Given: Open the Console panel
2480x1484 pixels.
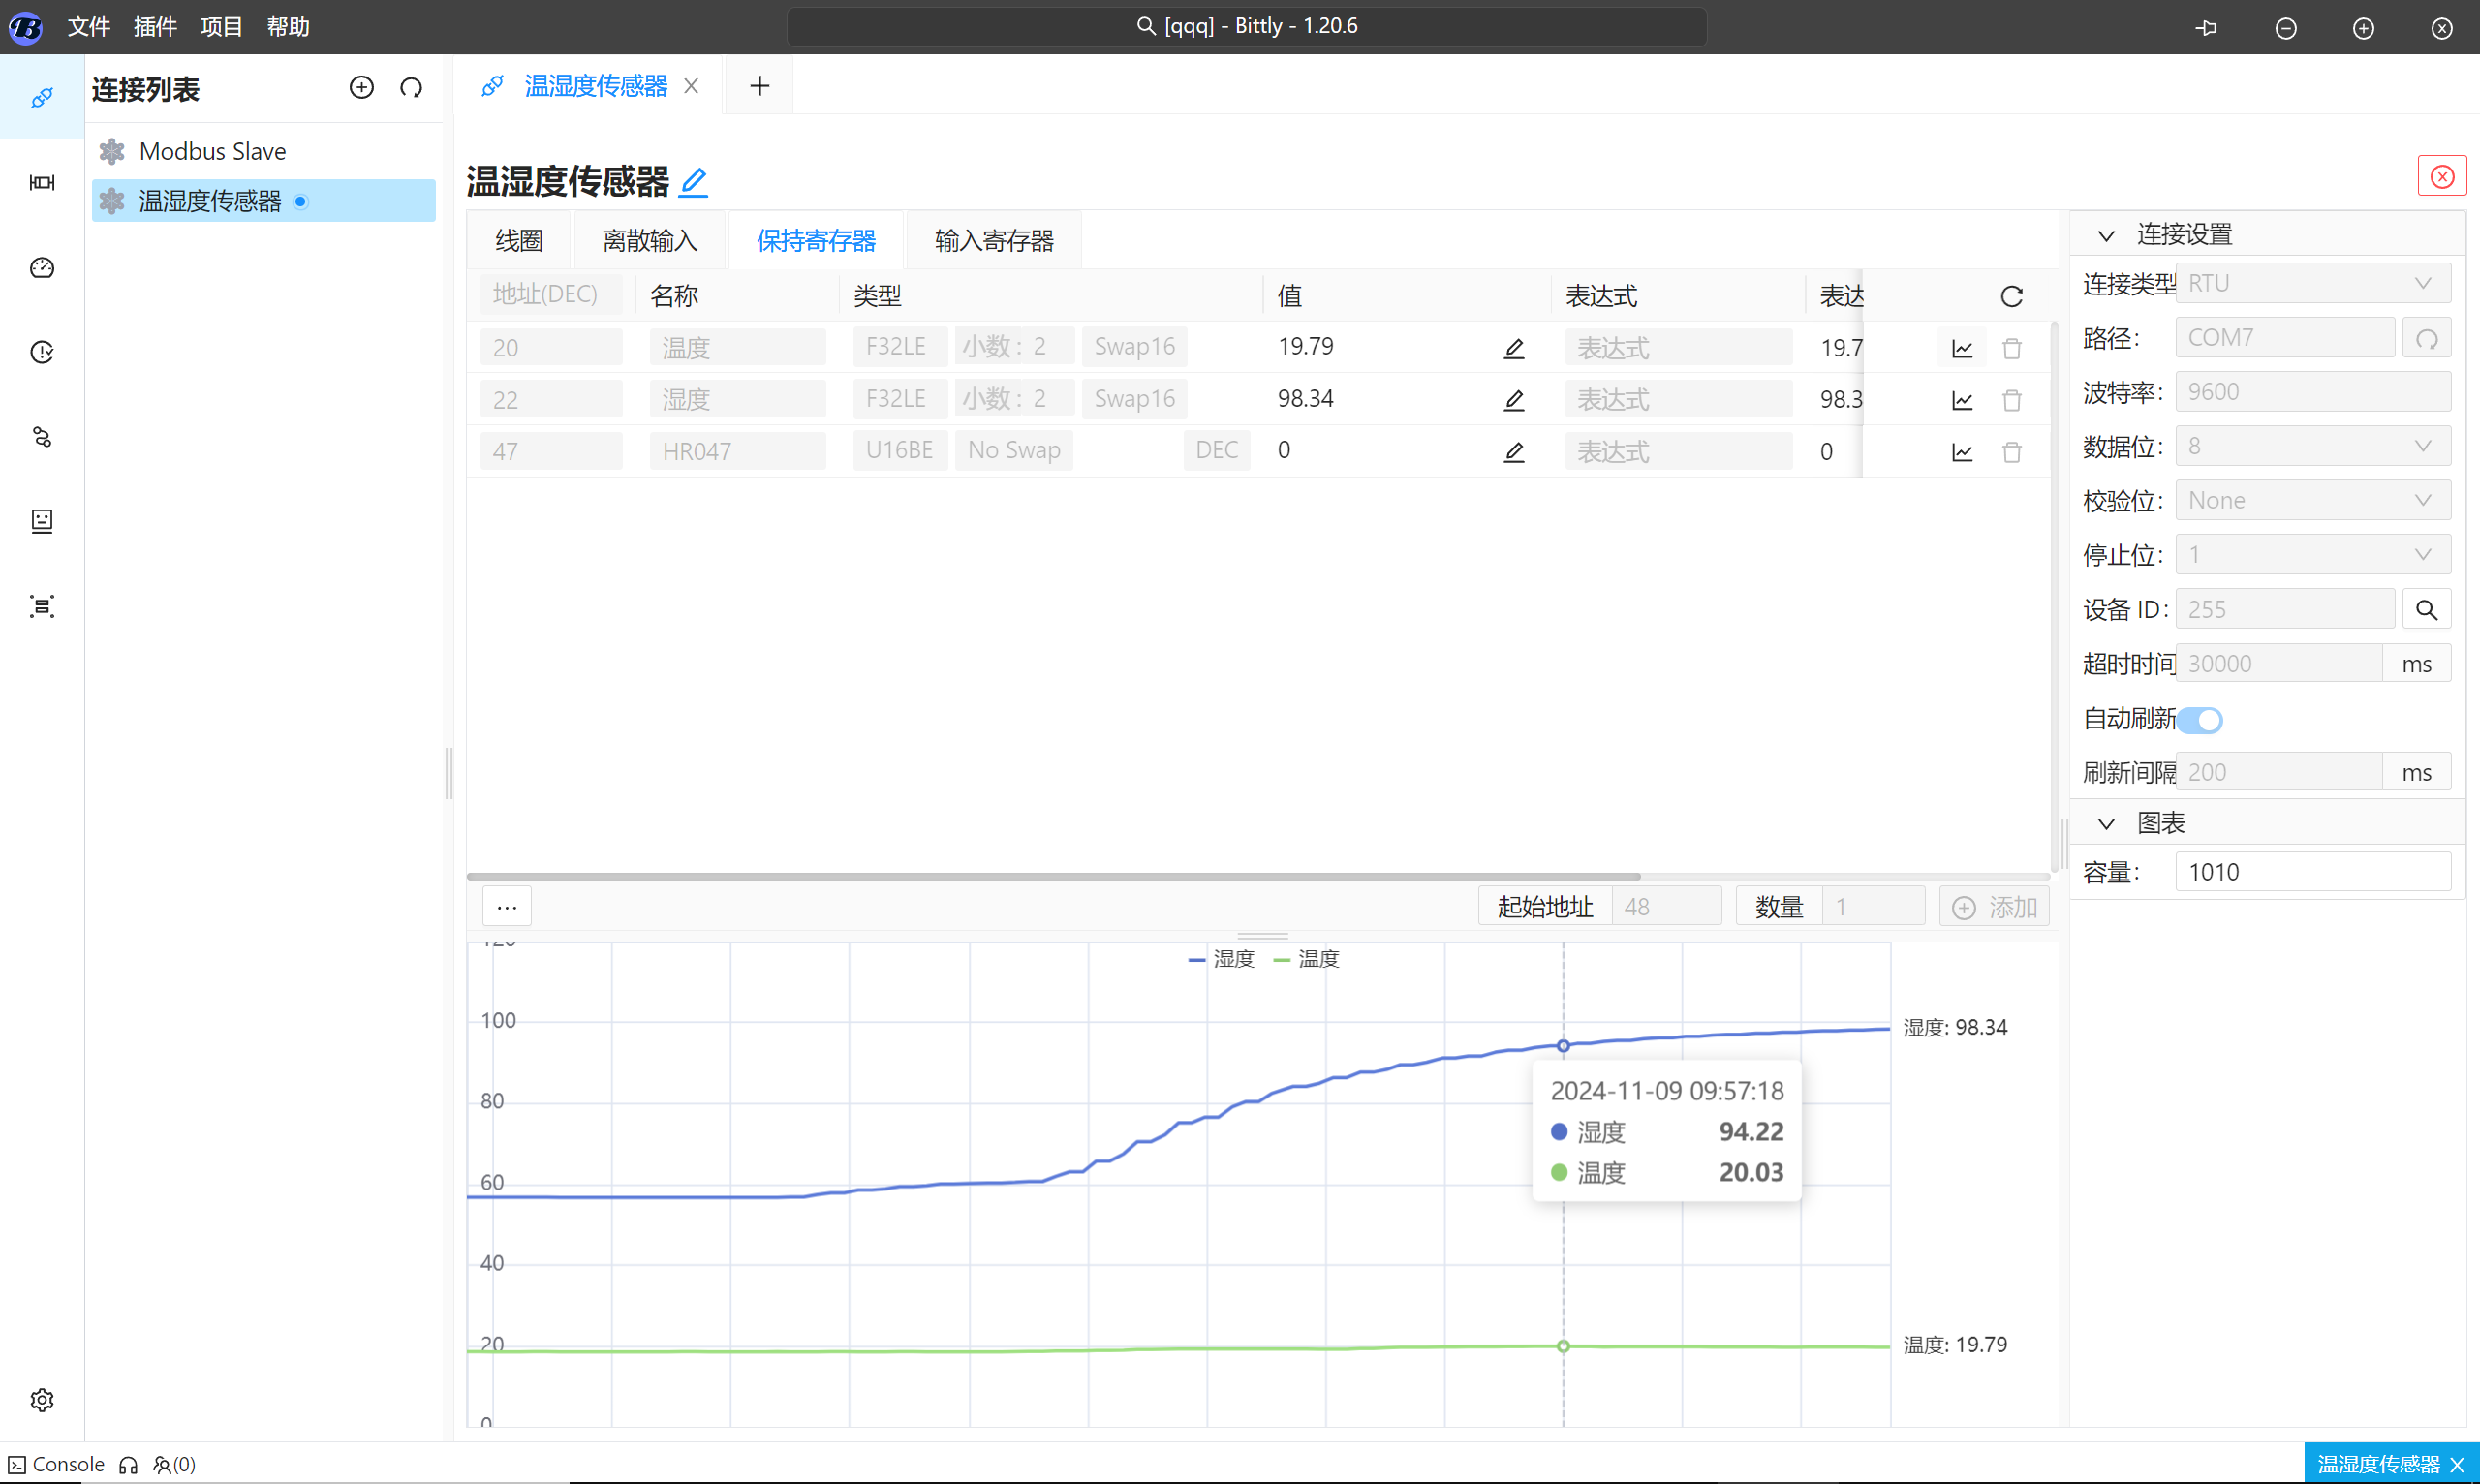Looking at the screenshot, I should click(56, 1465).
